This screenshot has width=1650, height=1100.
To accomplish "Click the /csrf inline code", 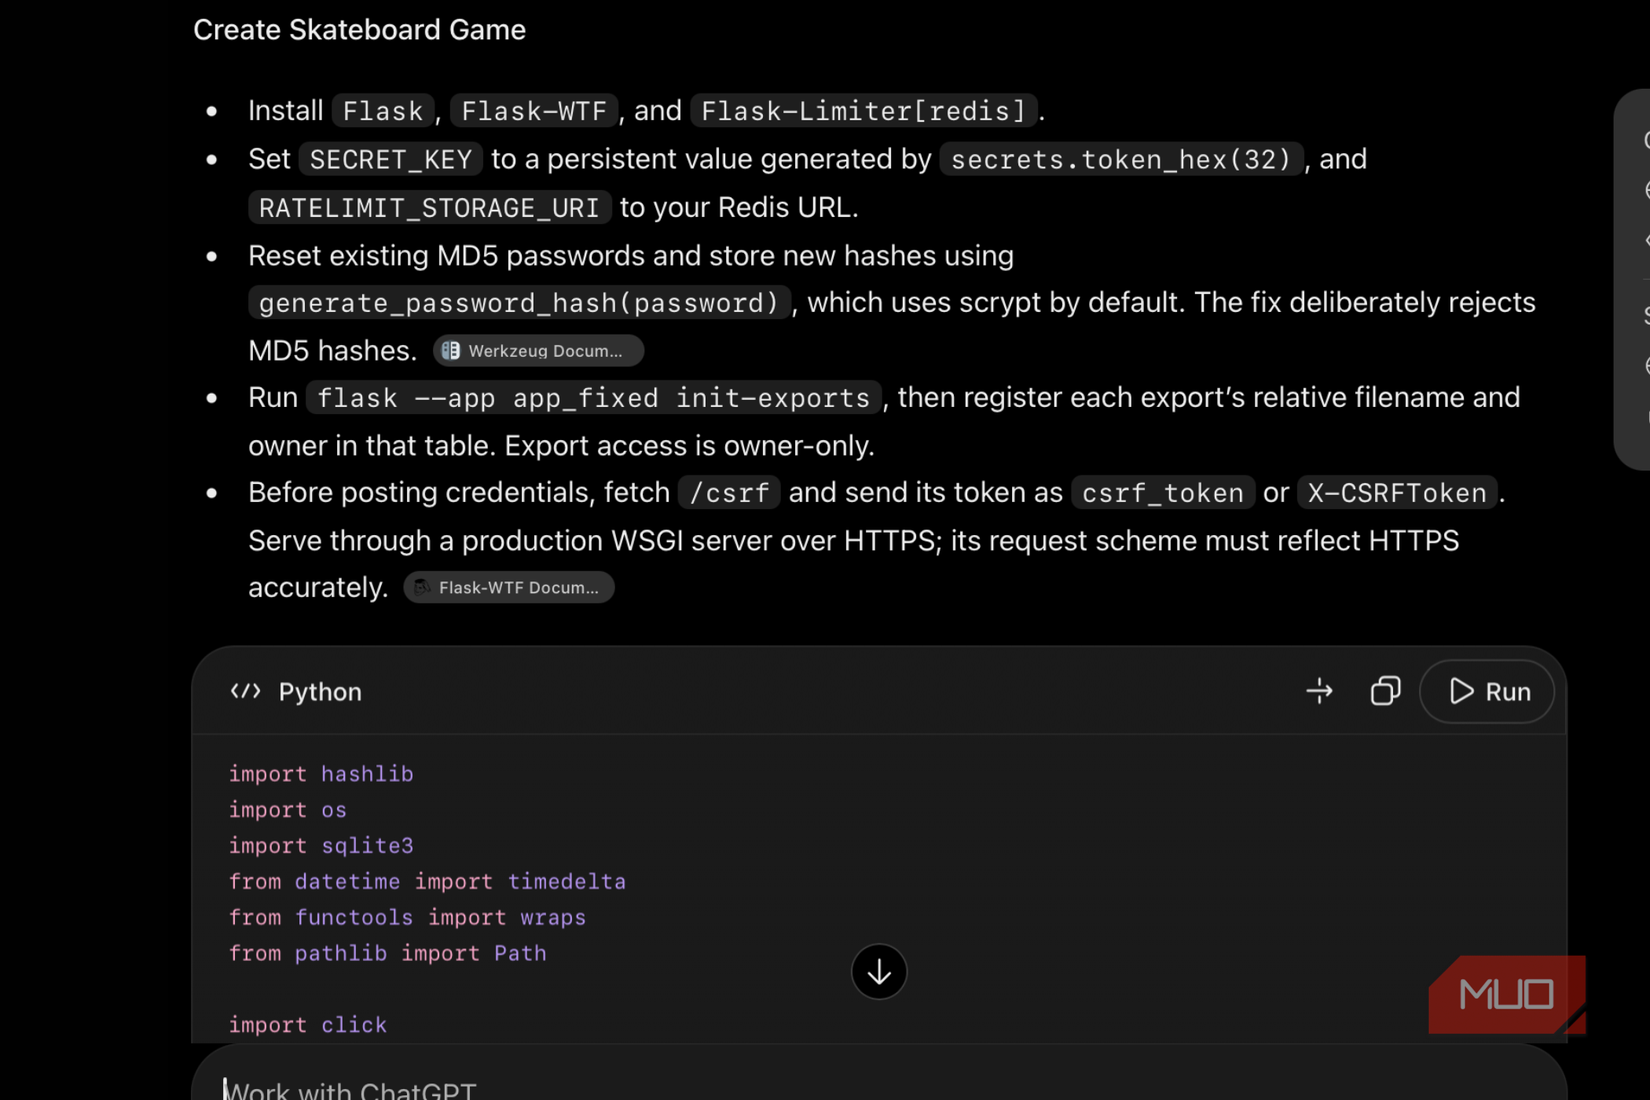I will pos(729,493).
